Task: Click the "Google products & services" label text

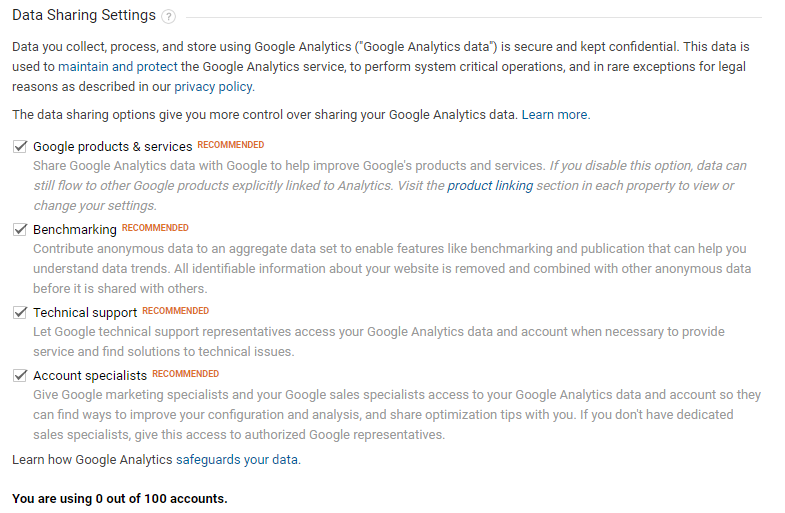Action: pyautogui.click(x=112, y=146)
